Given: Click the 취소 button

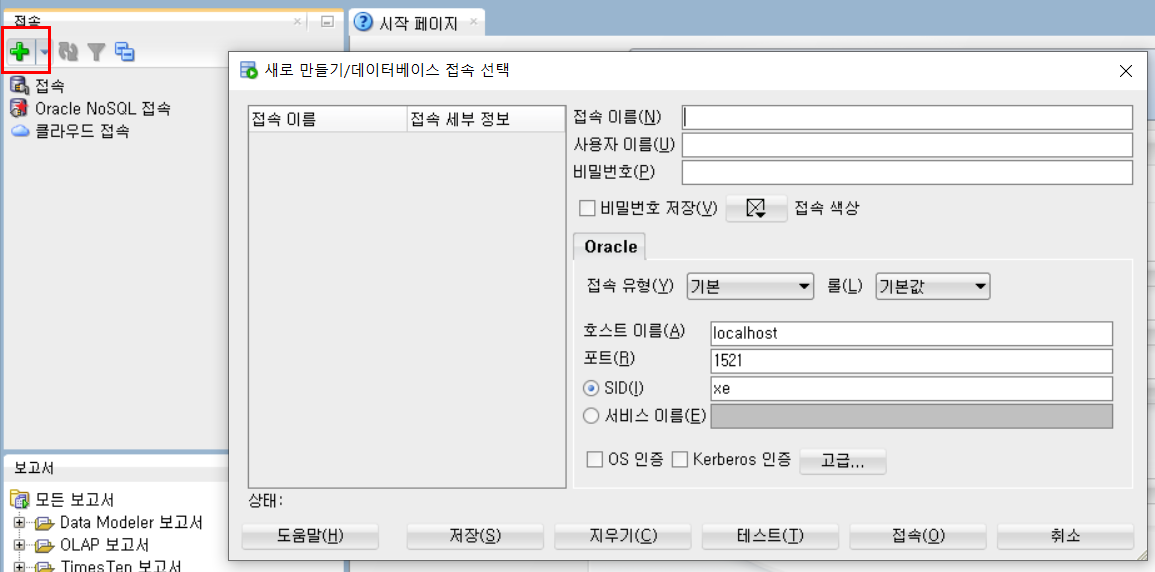Looking at the screenshot, I should click(1066, 536).
